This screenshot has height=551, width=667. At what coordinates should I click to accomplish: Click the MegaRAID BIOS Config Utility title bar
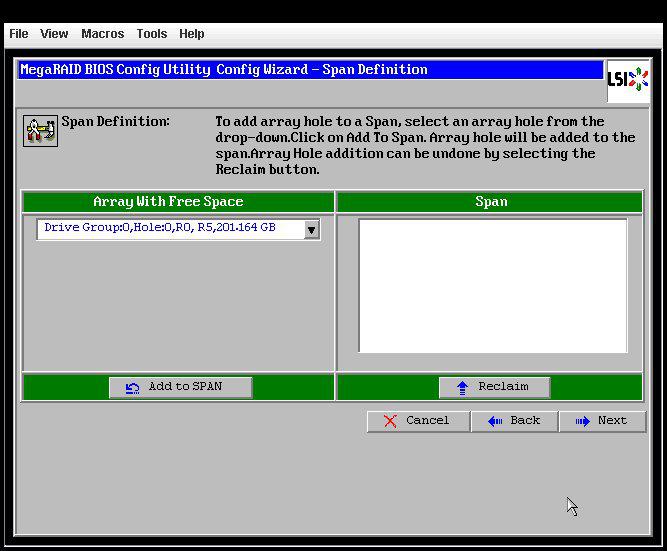(310, 70)
